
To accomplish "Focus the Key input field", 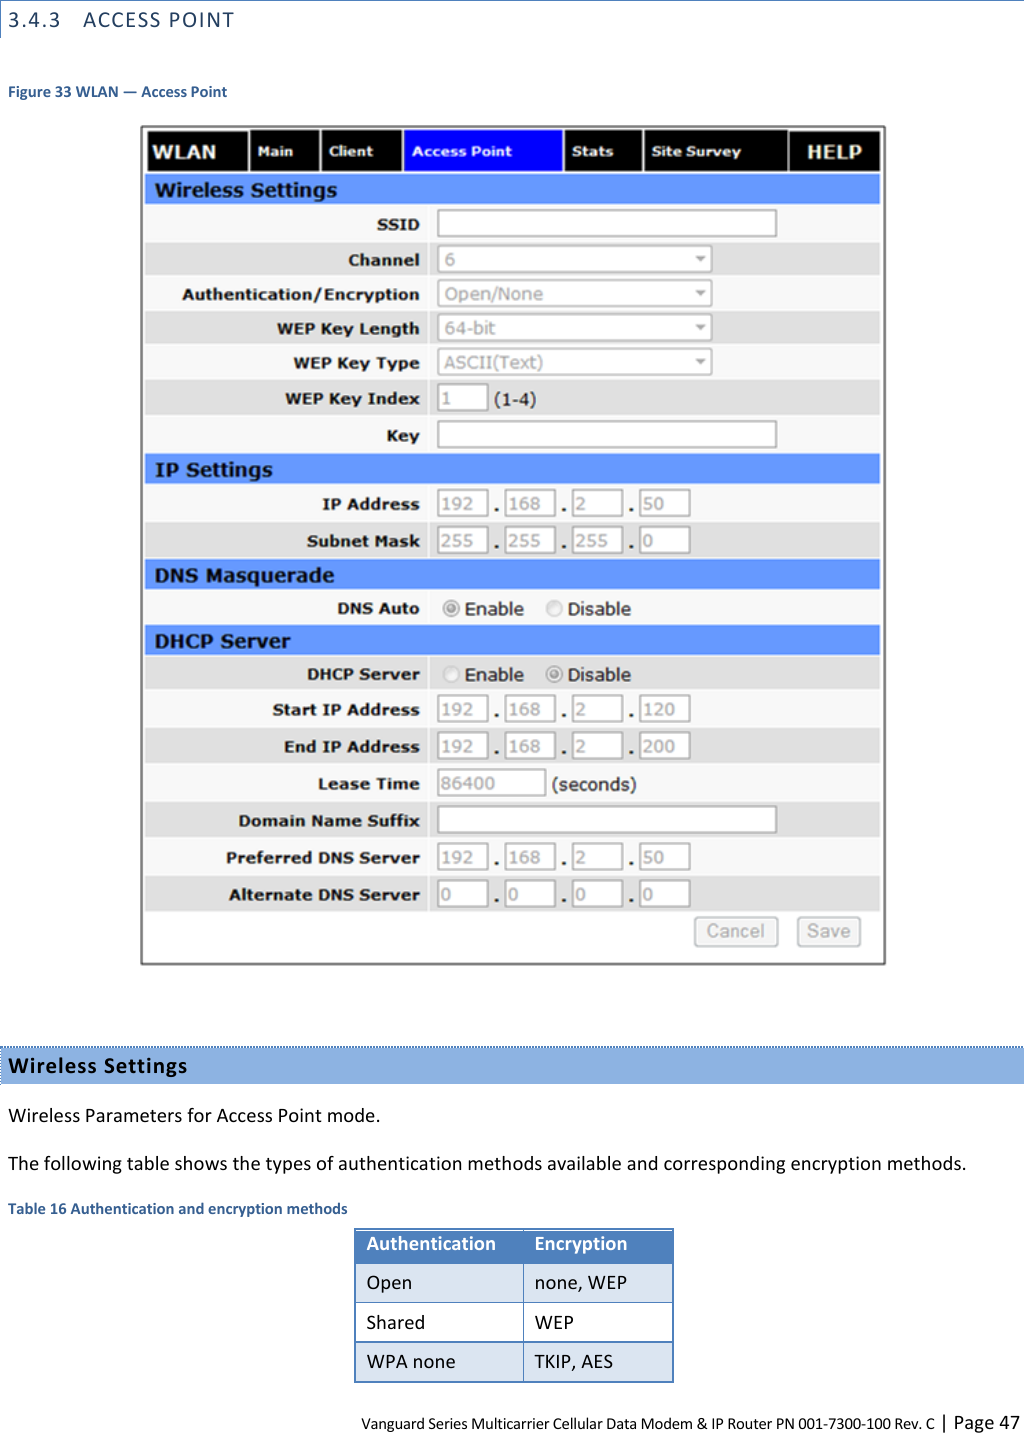I will click(607, 434).
